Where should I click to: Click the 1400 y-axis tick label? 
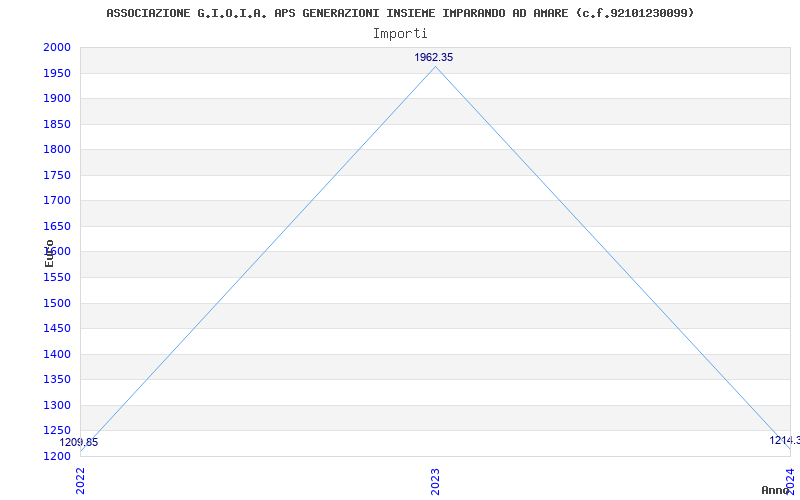[x=57, y=355]
